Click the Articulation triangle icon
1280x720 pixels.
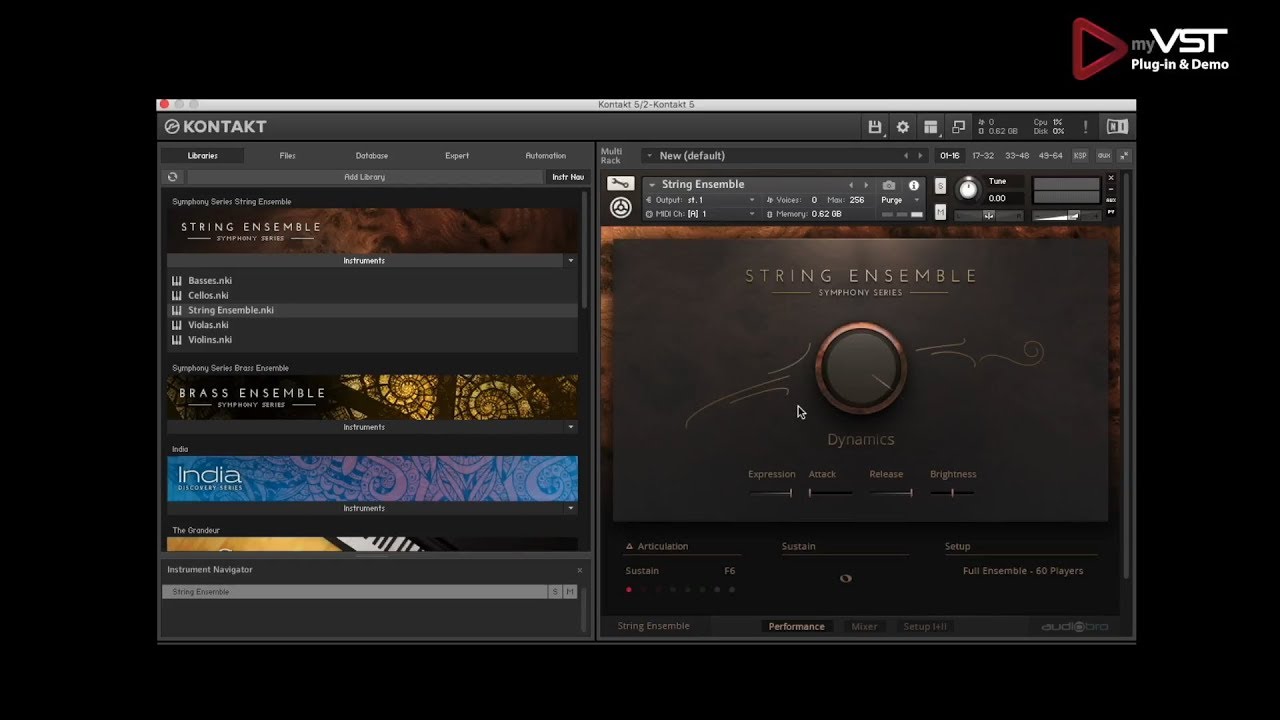629,546
